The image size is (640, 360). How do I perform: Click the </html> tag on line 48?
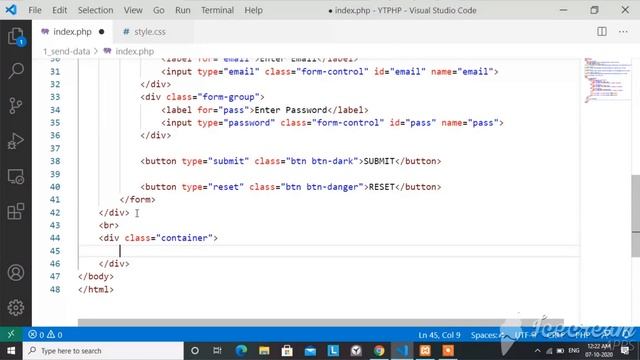[x=96, y=289]
